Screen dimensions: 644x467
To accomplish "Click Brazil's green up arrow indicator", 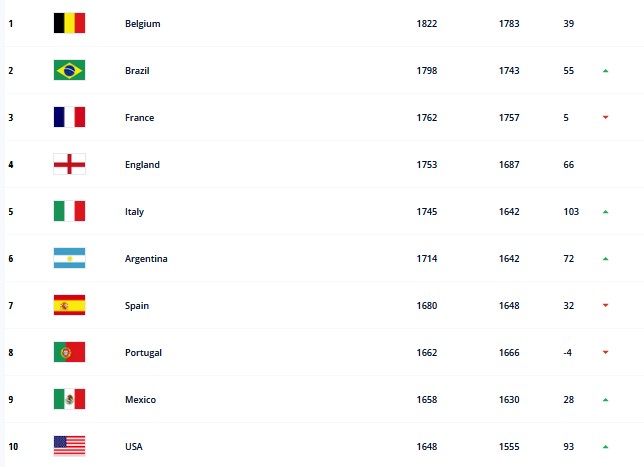I will pos(605,71).
